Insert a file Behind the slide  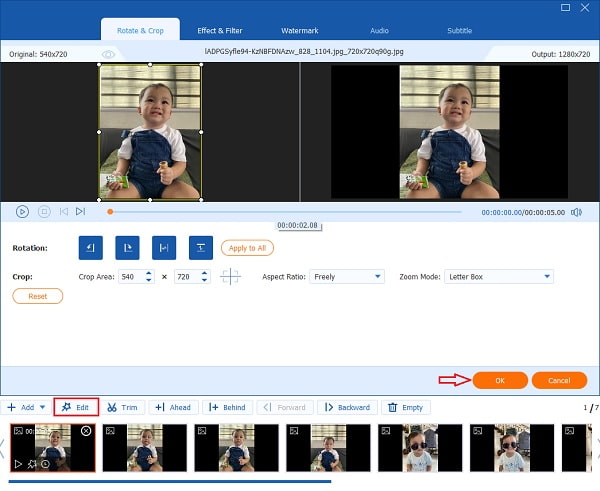click(227, 407)
